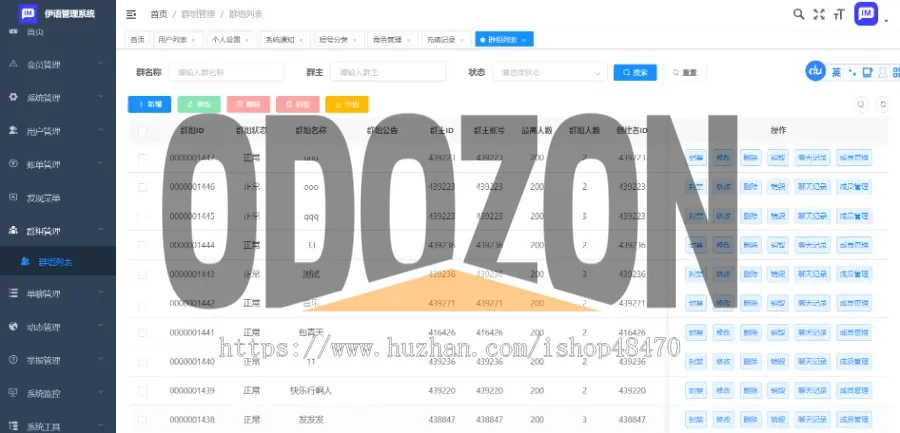Screen dimensions: 900x433
Task: Expand the 动态管理 sidebar menu chevron
Action: pos(100,327)
